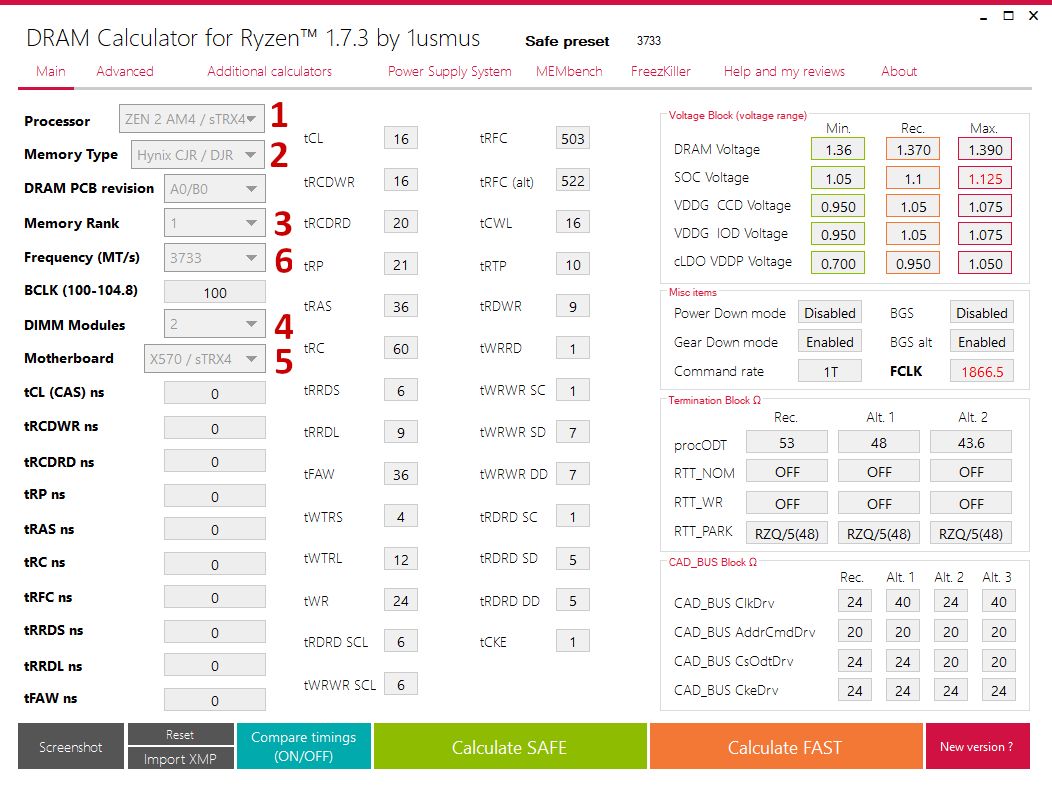Click the Calculate SAFE button
Image resolution: width=1052 pixels, height=791 pixels.
coord(510,746)
